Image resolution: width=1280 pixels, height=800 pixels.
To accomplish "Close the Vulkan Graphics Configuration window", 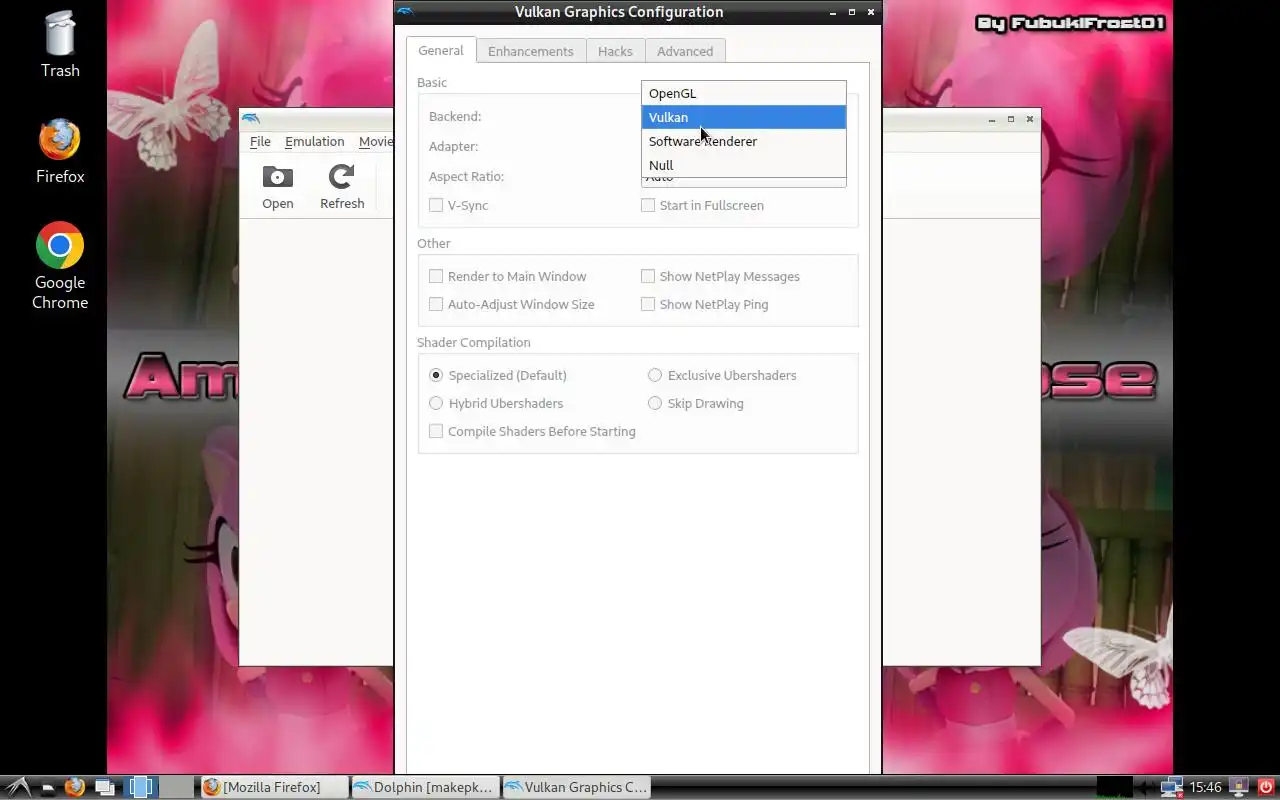I will pyautogui.click(x=871, y=12).
